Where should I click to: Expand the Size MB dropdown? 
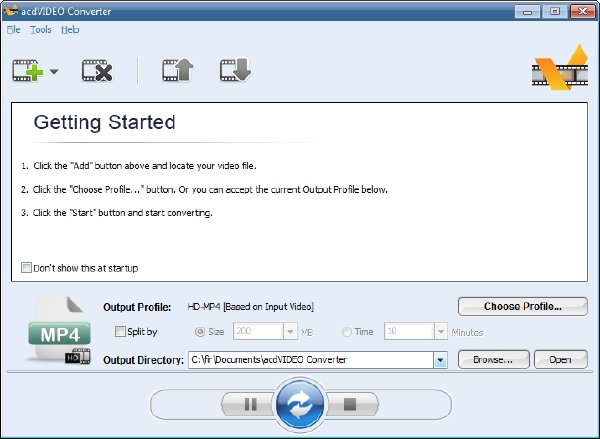click(290, 331)
